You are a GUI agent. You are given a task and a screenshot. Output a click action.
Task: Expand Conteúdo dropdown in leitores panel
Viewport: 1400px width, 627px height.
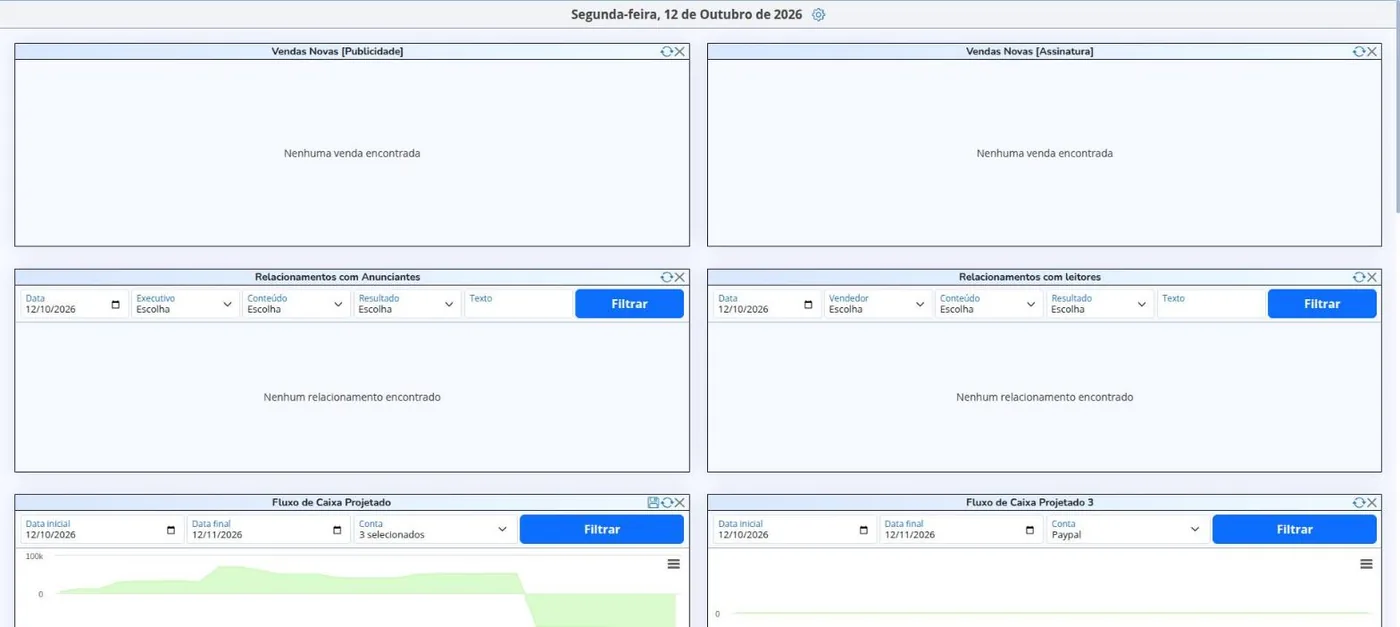pyautogui.click(x=989, y=304)
